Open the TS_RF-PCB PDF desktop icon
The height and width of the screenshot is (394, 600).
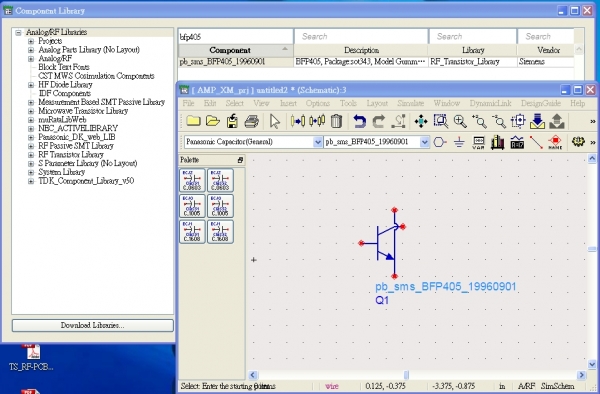(x=31, y=358)
